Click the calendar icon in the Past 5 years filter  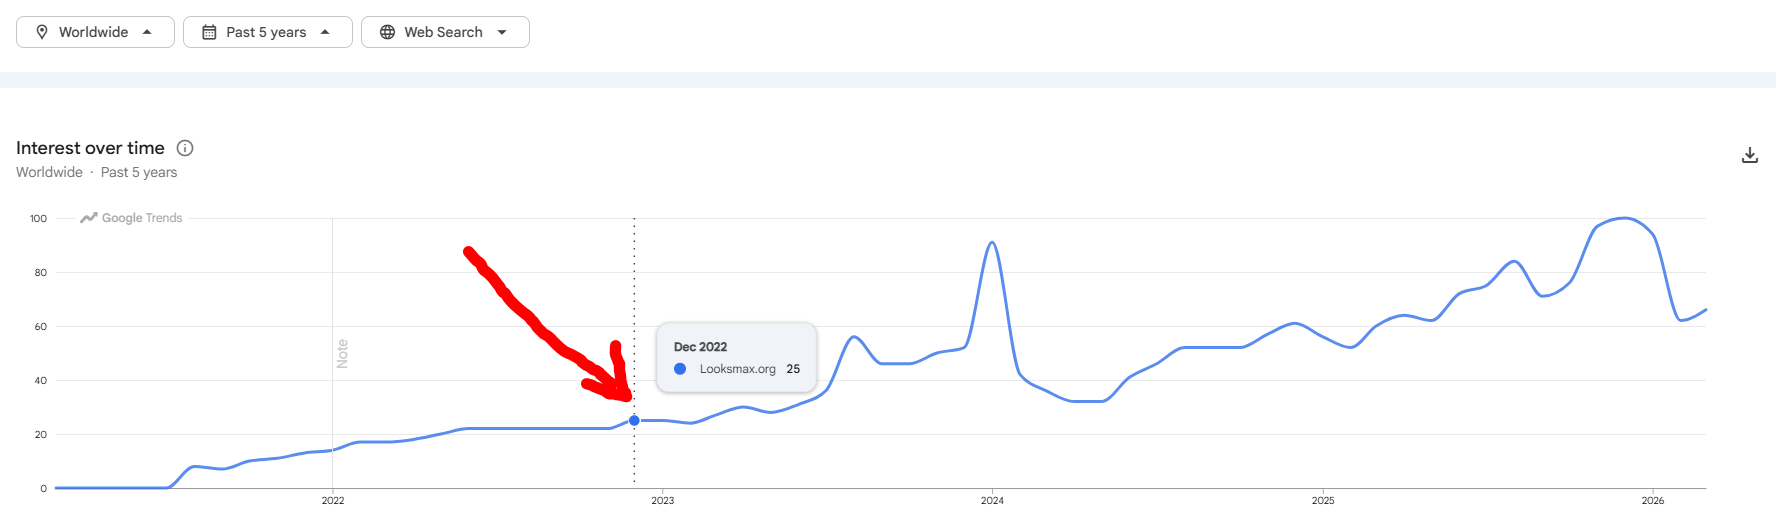pyautogui.click(x=209, y=32)
